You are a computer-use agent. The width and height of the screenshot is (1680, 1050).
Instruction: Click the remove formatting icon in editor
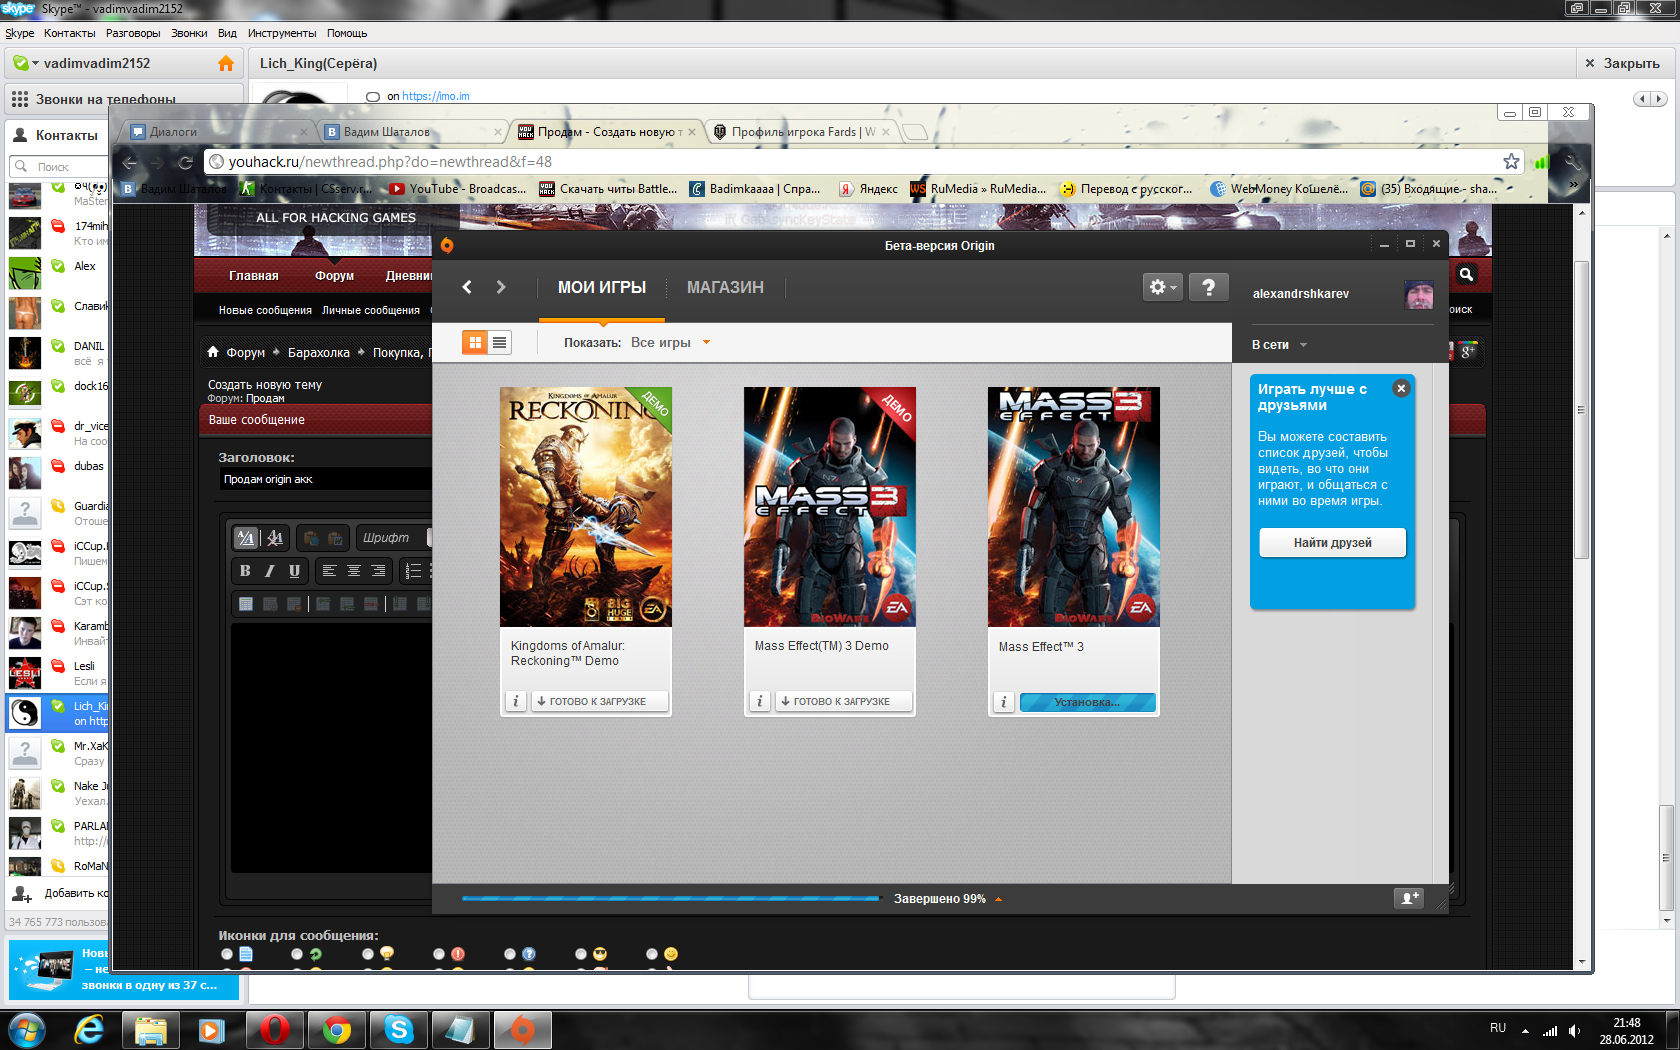click(x=275, y=538)
